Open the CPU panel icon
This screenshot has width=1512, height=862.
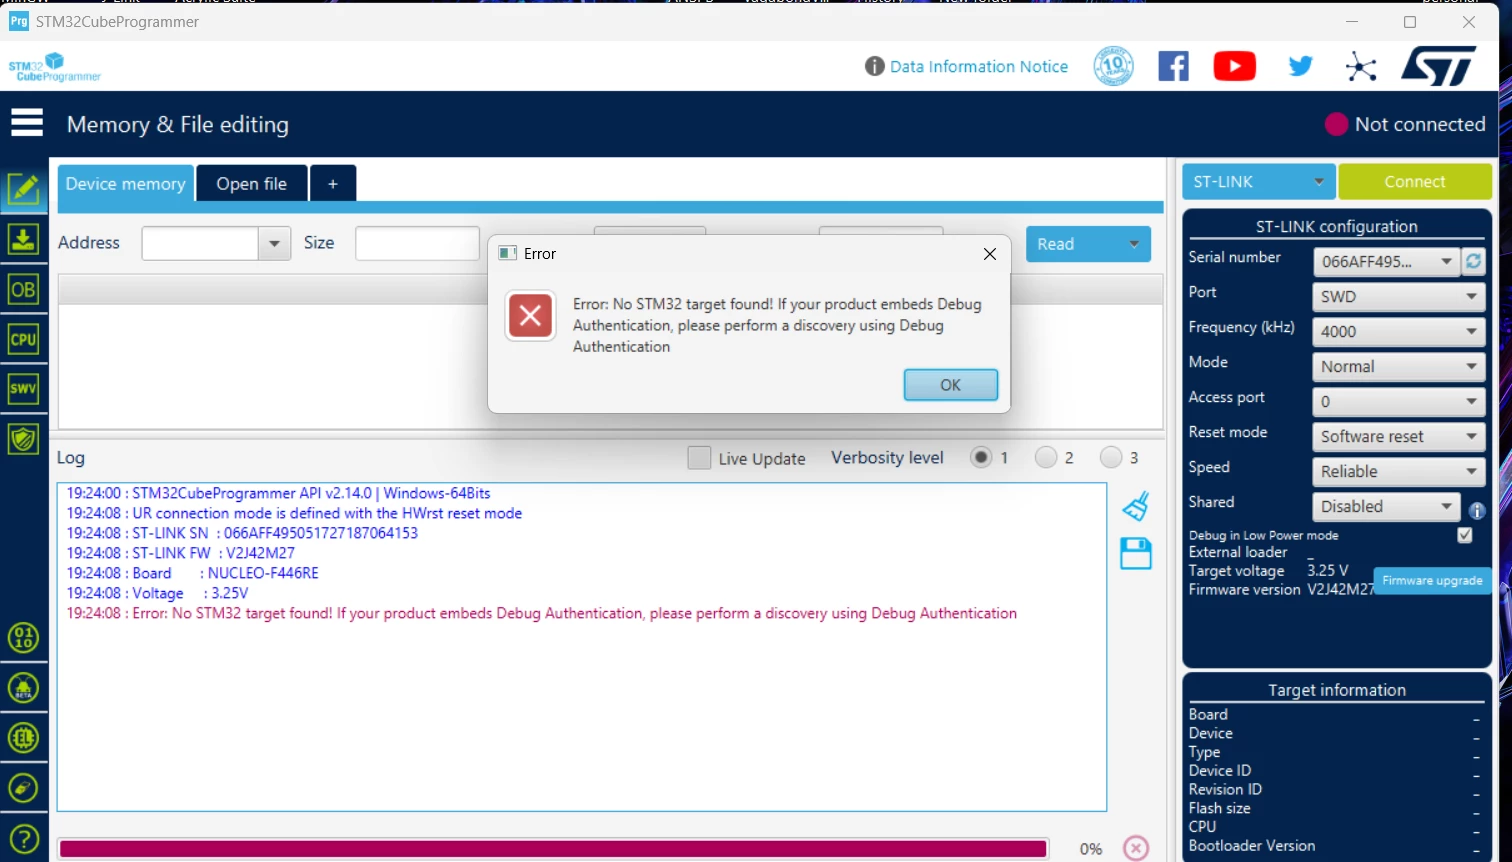pyautogui.click(x=23, y=339)
